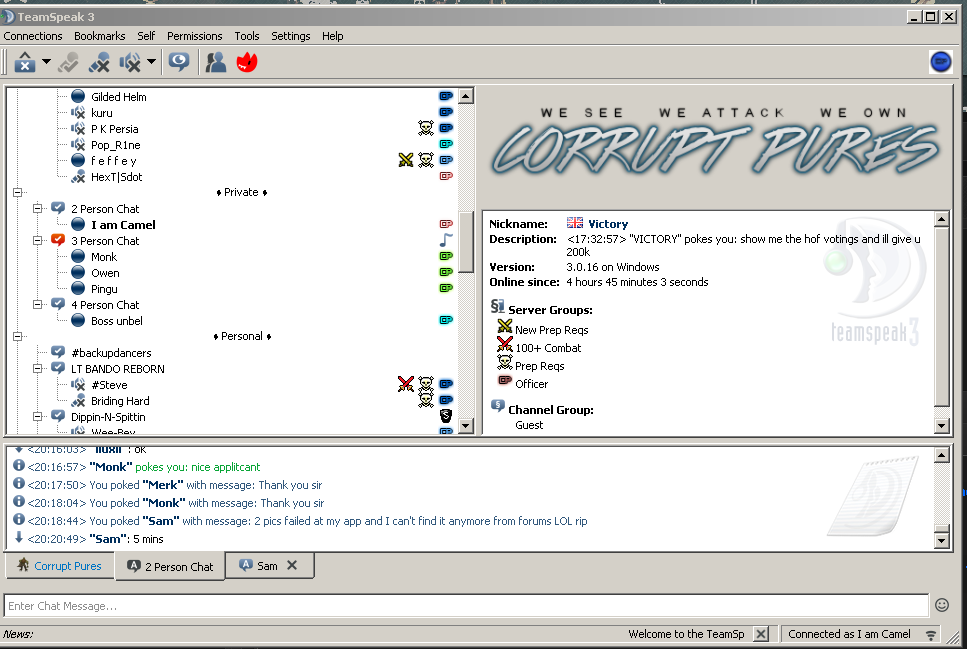
Task: Open the Help menu
Action: click(x=332, y=36)
